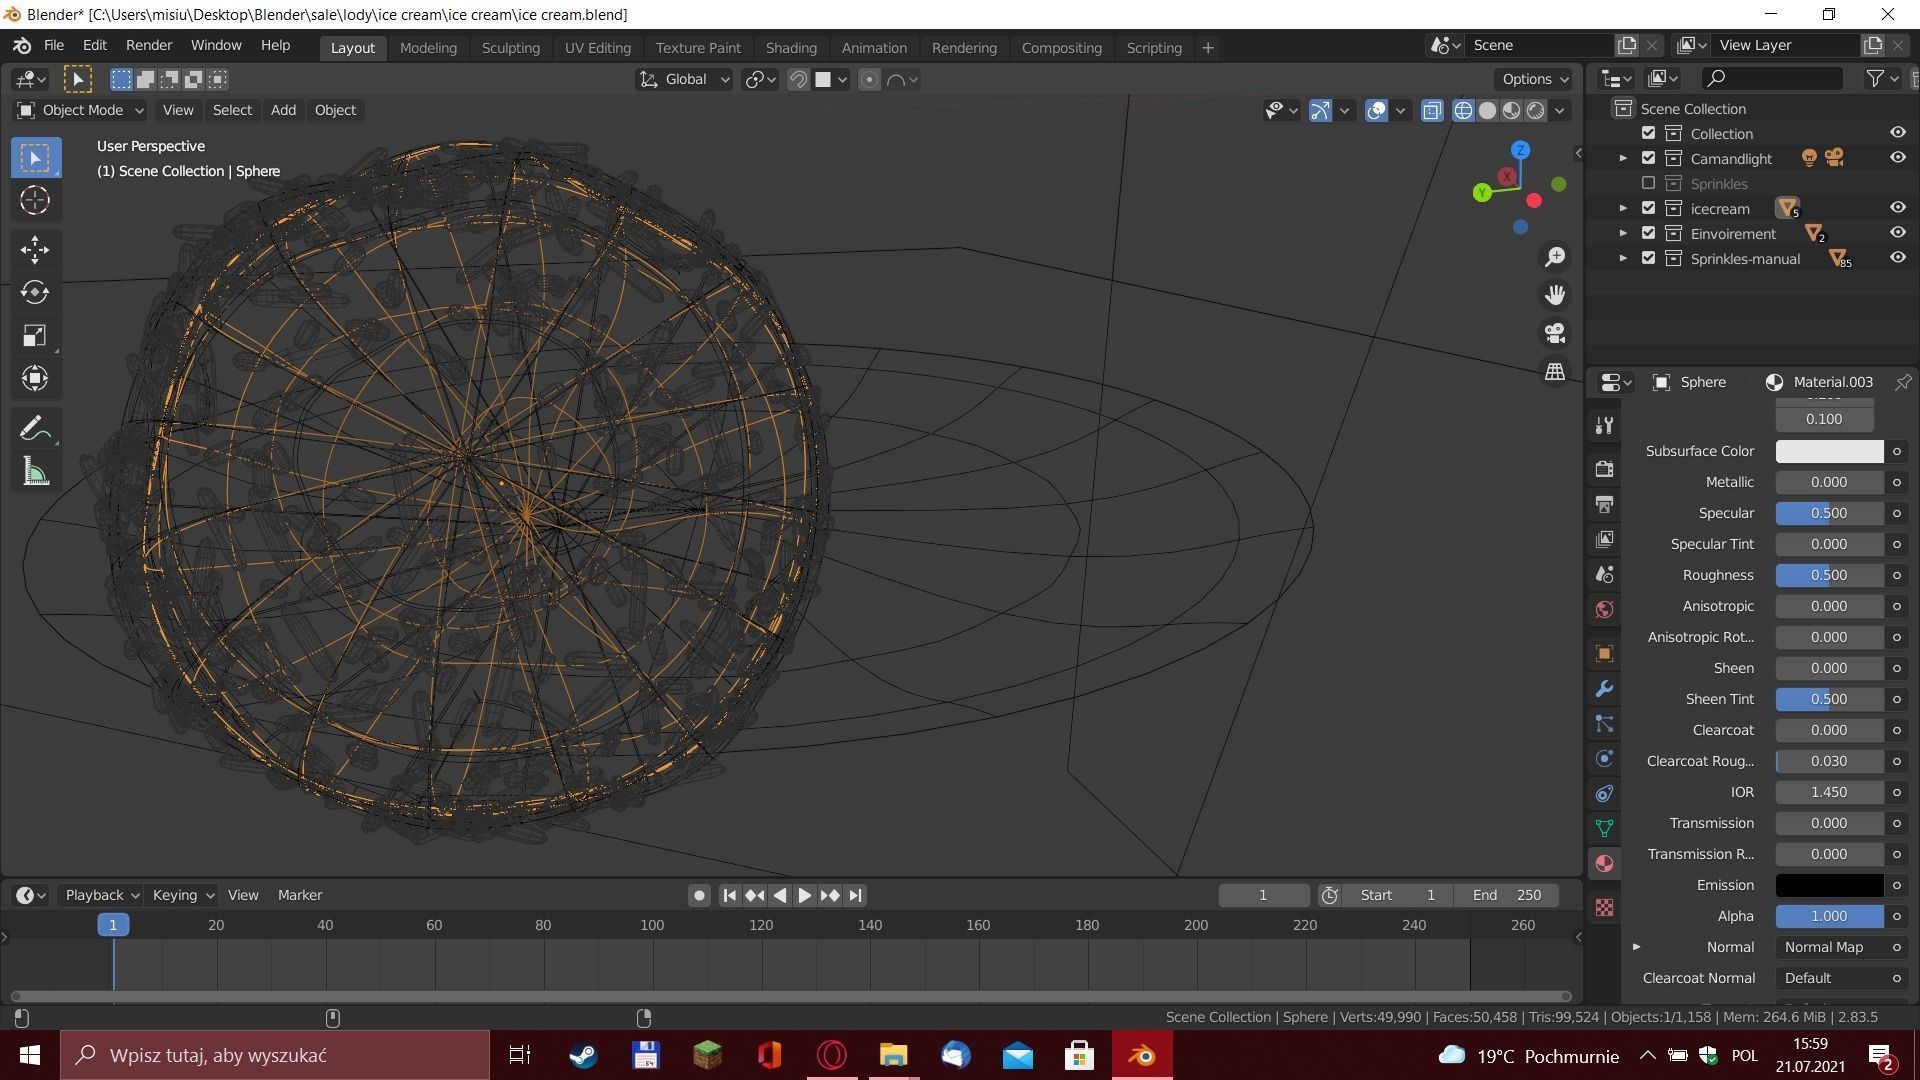The image size is (1920, 1080).
Task: Open the viewport Options button
Action: (x=1534, y=79)
